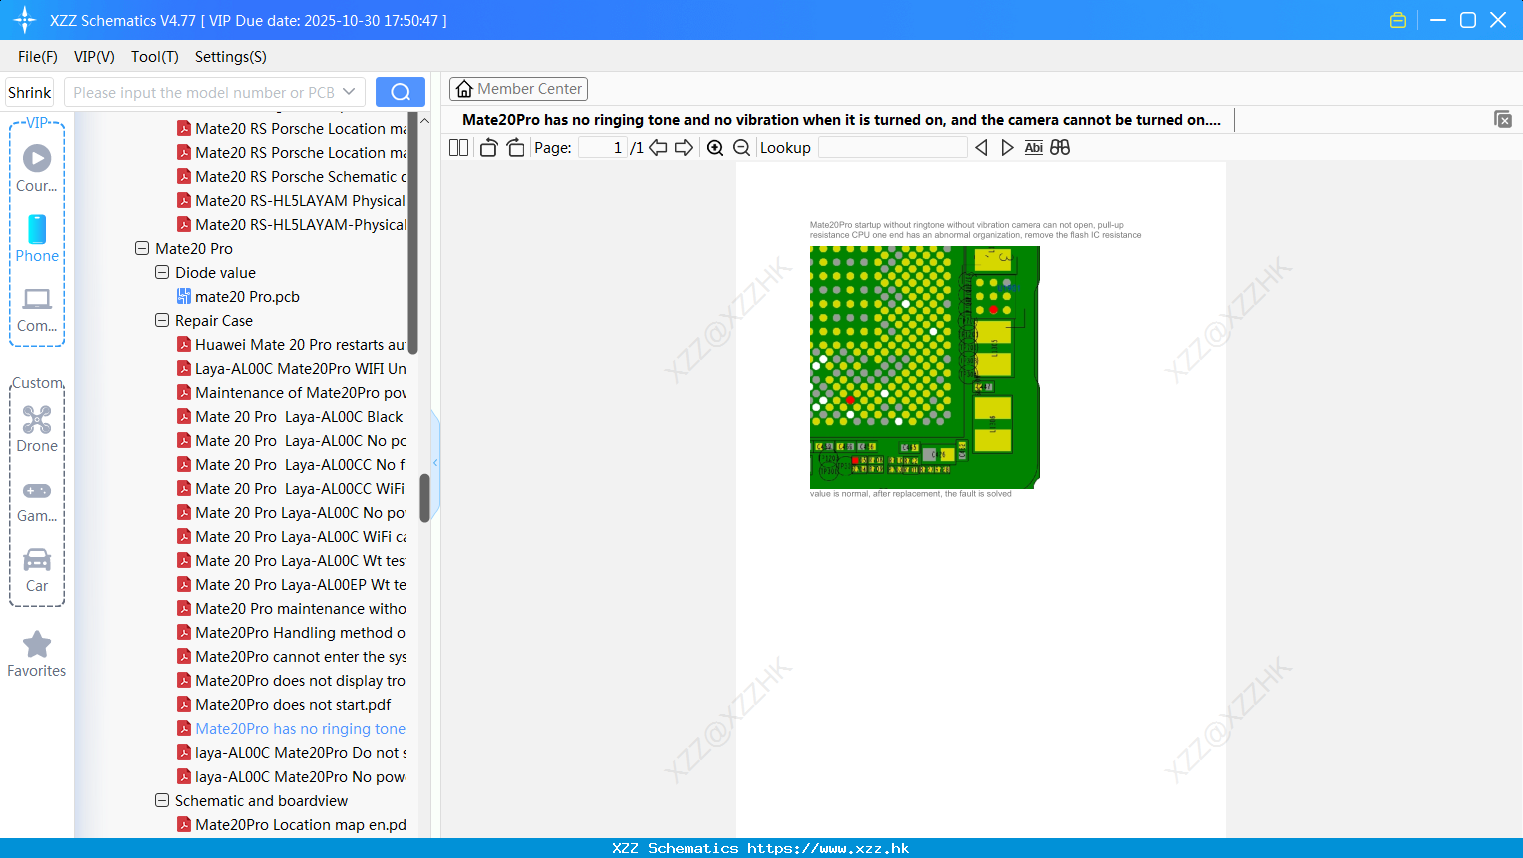Open Mate20 Pro maintenance without case
Viewport: 1523px width, 858px height.
(x=300, y=608)
